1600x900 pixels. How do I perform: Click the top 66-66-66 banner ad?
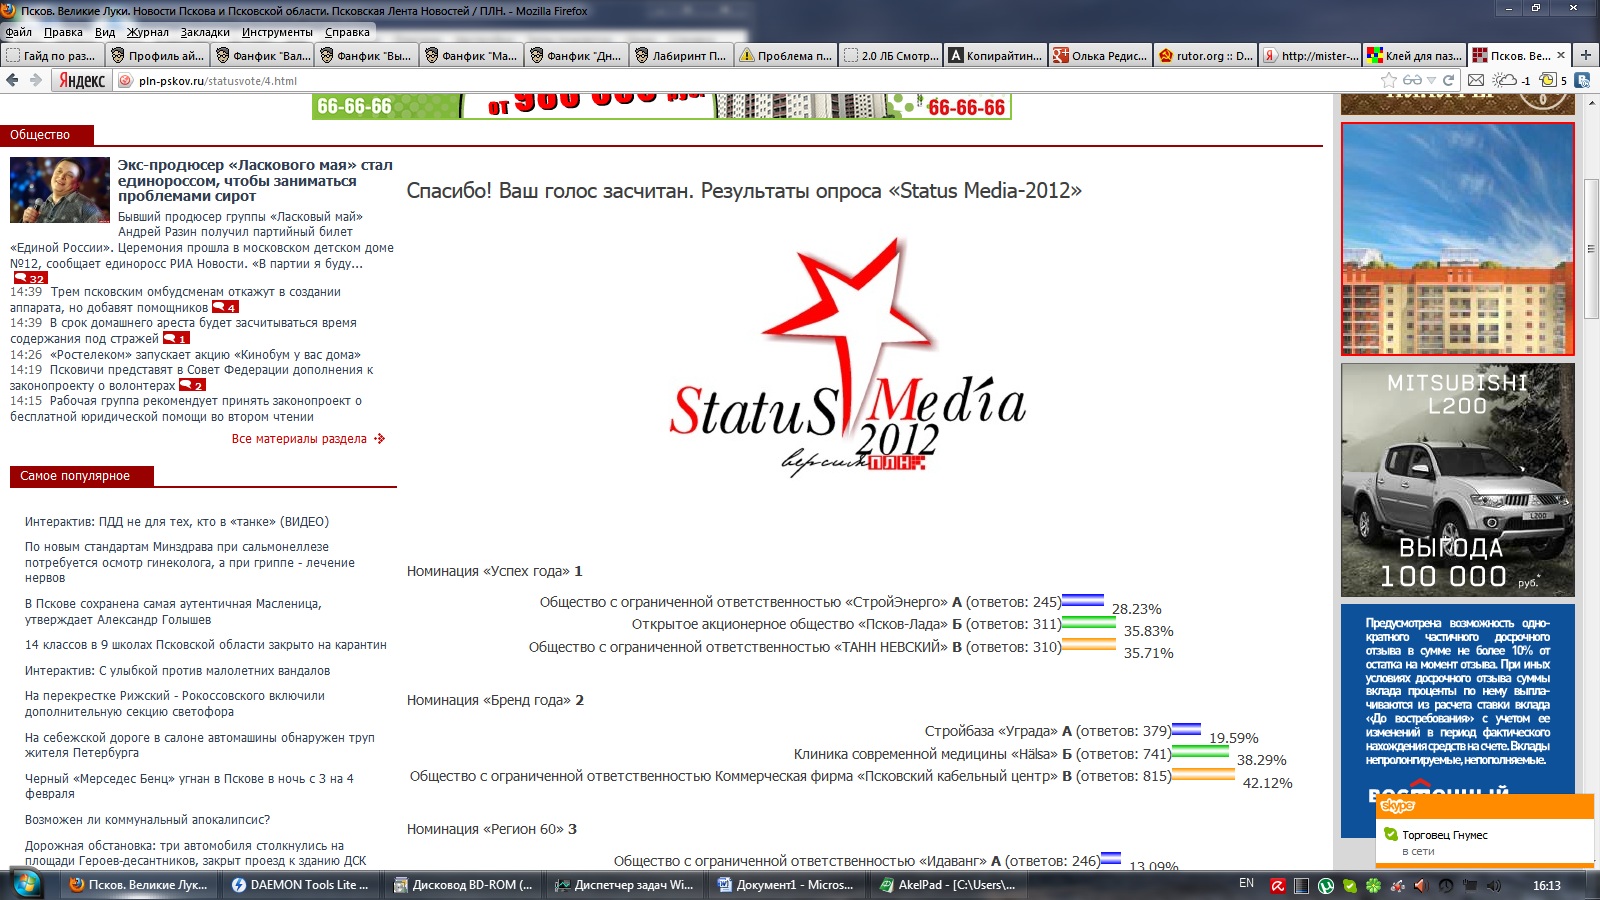coord(662,106)
